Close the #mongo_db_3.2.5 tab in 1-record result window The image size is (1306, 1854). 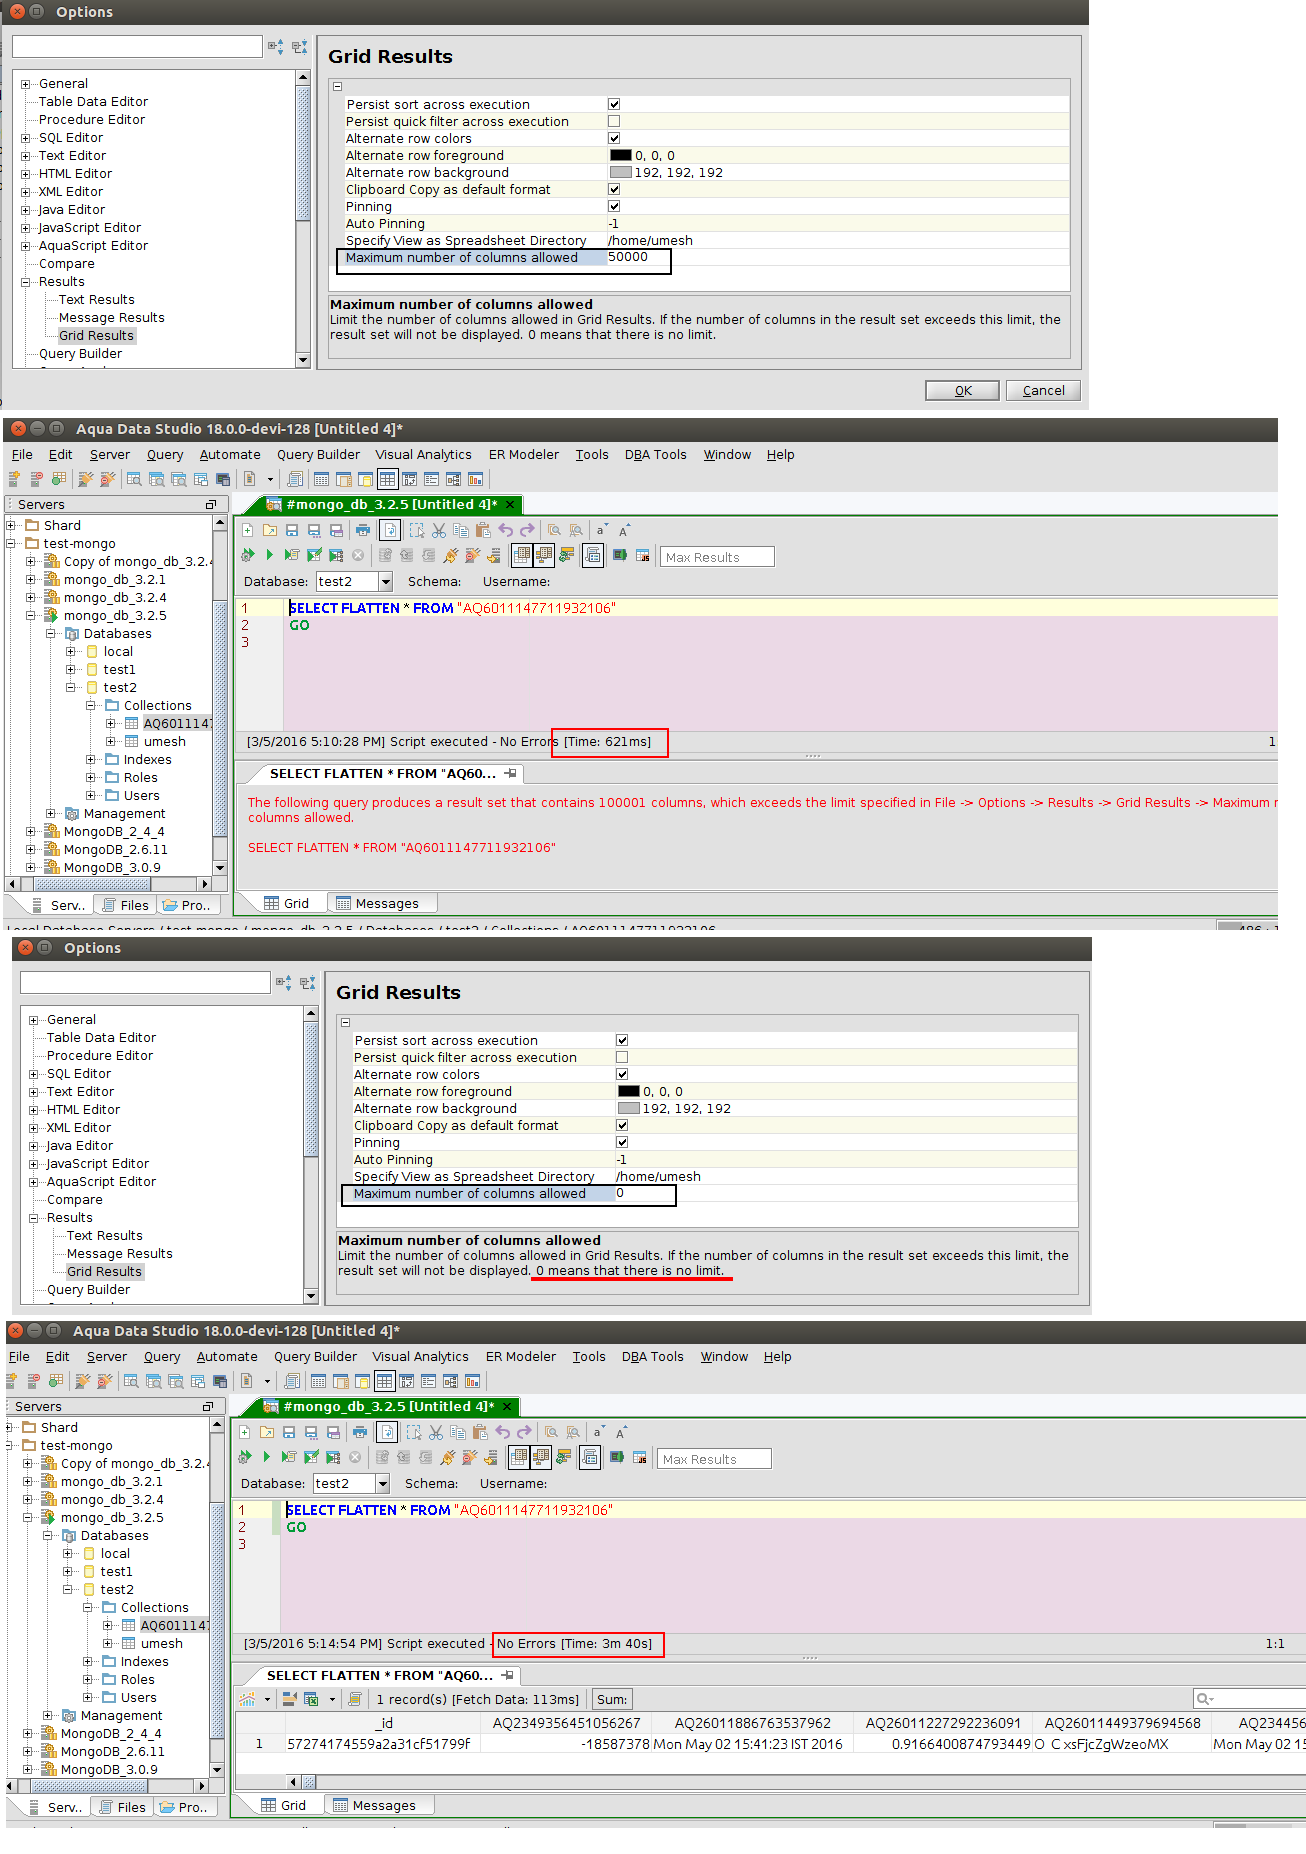point(507,1406)
